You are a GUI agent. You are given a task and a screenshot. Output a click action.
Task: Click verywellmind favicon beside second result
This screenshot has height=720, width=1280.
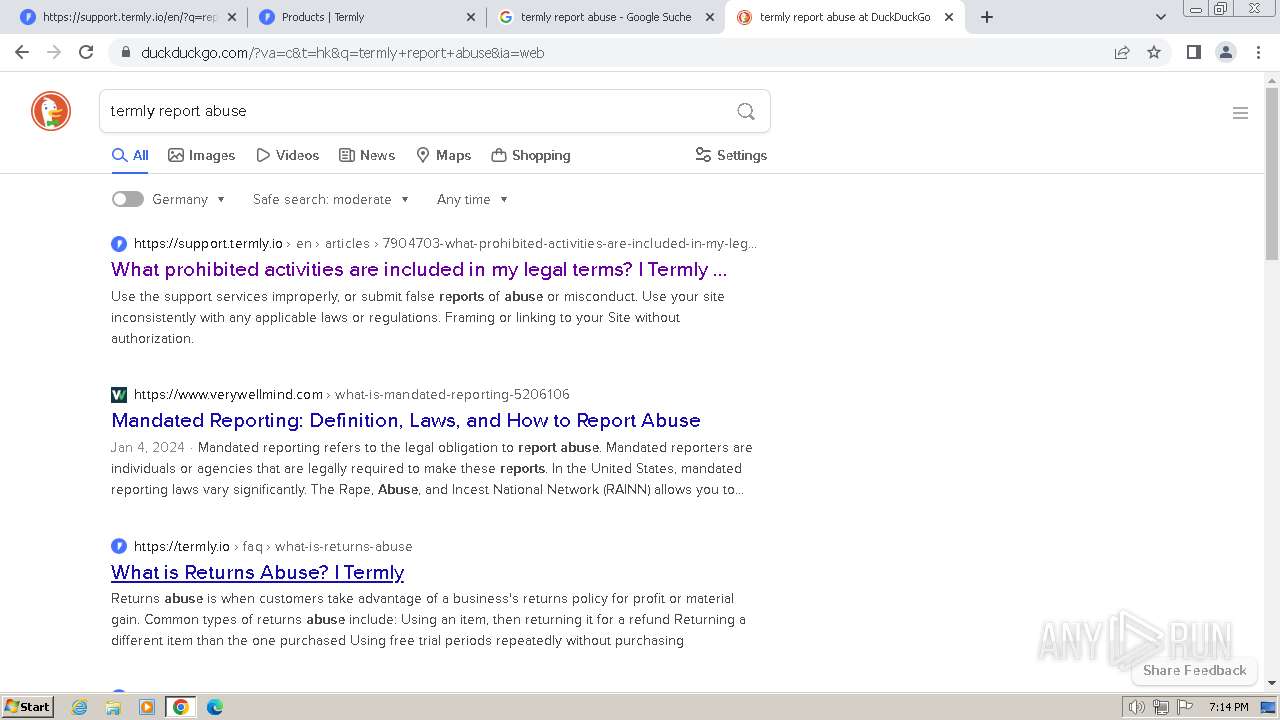[x=119, y=394]
